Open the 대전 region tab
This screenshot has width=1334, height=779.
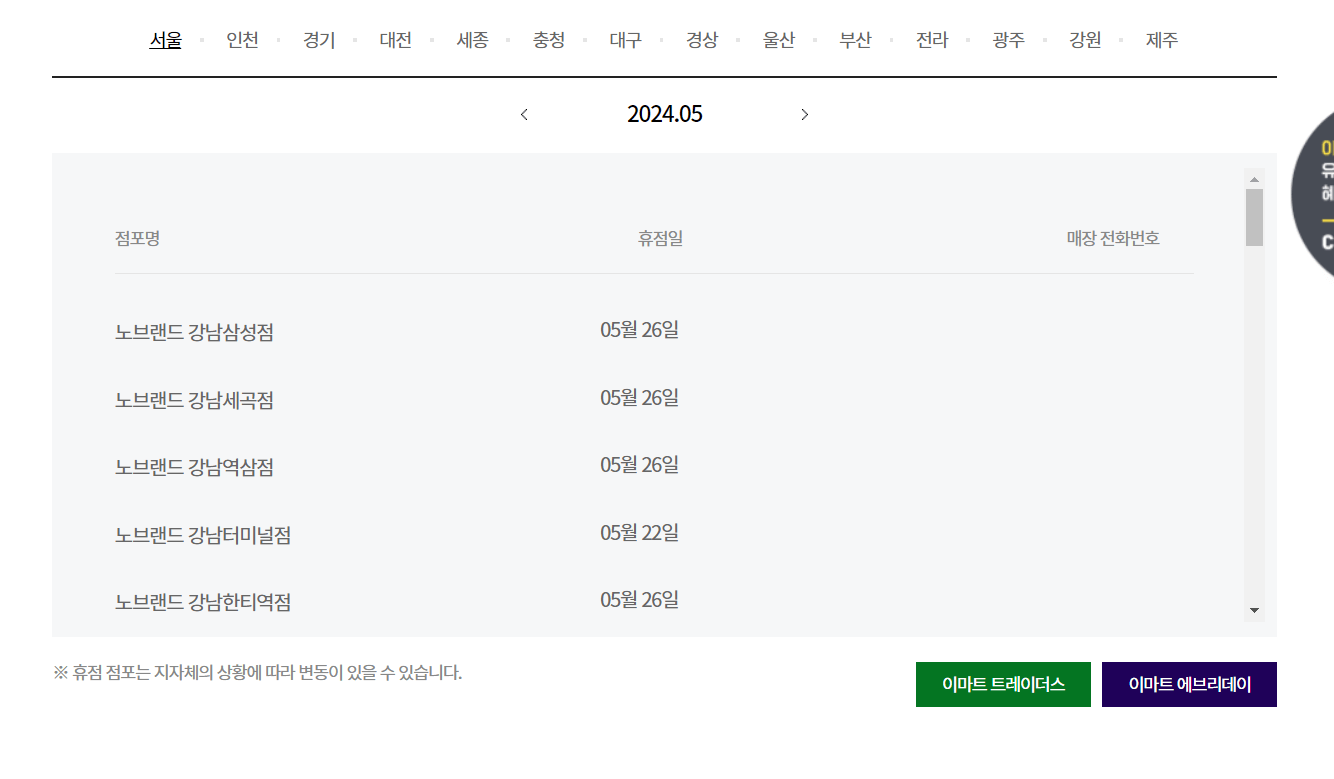395,40
